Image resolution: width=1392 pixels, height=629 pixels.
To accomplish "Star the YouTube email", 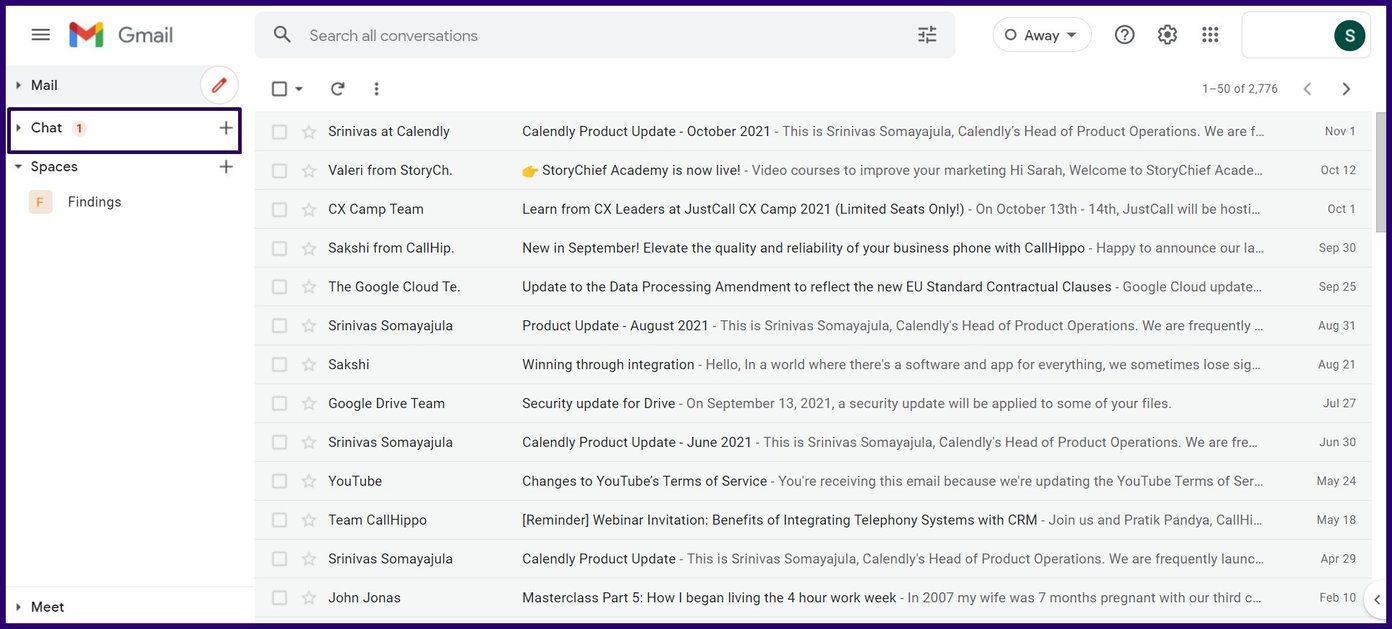I will pos(309,482).
